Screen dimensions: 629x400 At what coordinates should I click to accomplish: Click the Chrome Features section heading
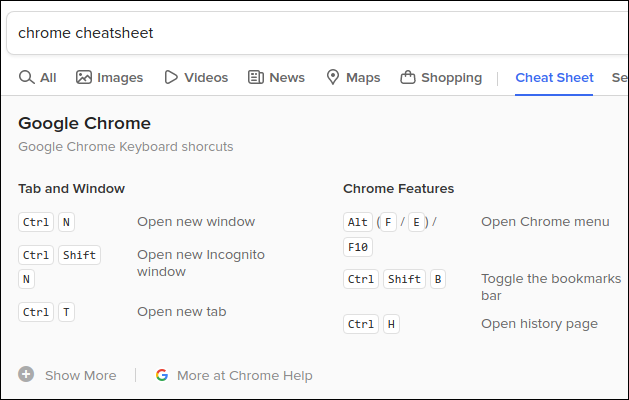[398, 189]
